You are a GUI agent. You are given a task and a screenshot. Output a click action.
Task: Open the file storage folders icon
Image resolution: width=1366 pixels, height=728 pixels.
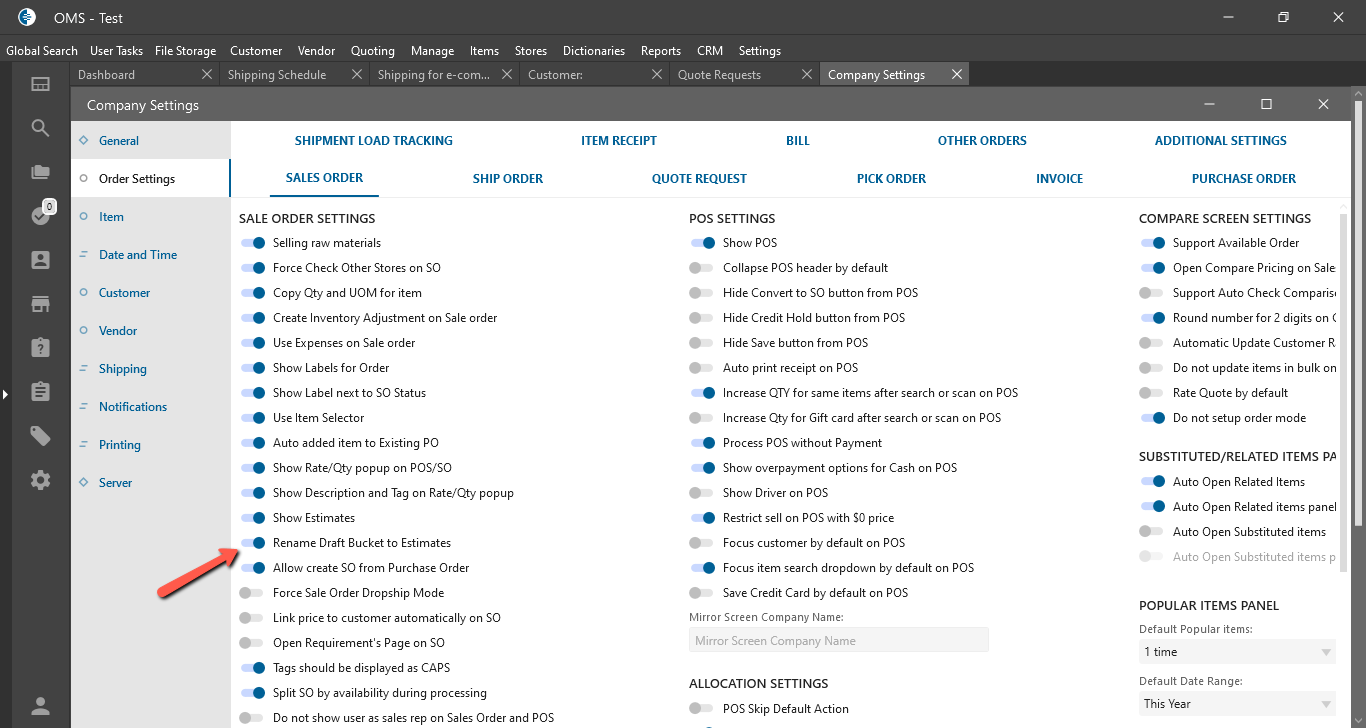coord(40,172)
